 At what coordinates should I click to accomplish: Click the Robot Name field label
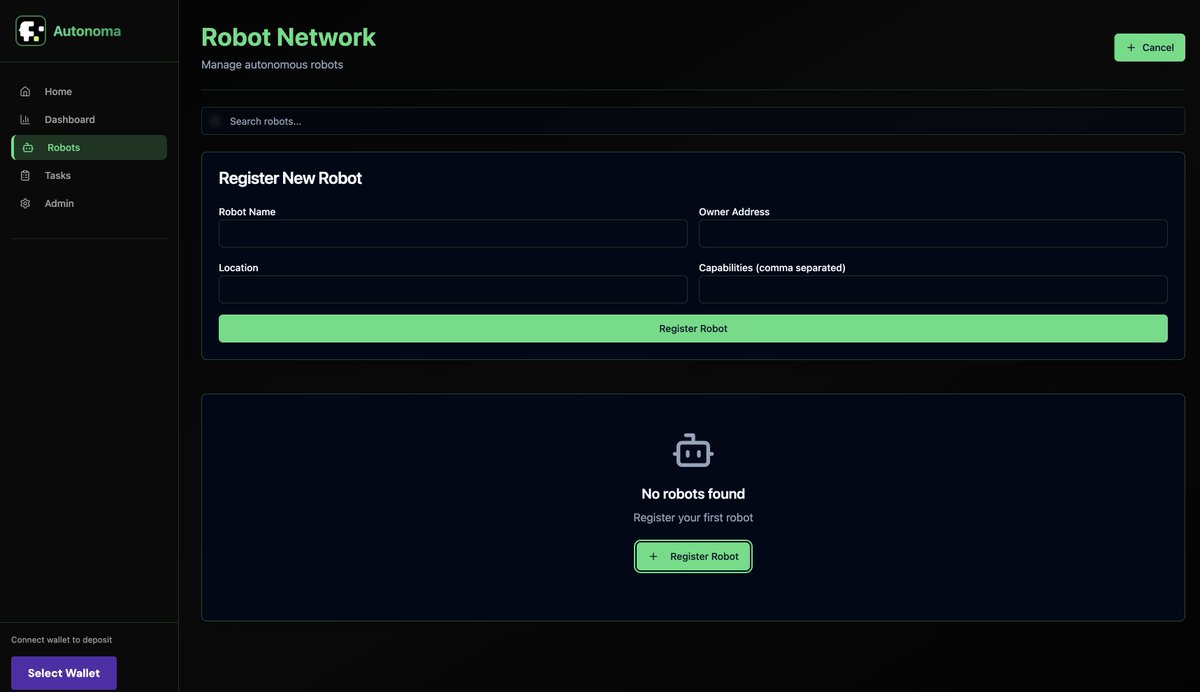pos(247,212)
